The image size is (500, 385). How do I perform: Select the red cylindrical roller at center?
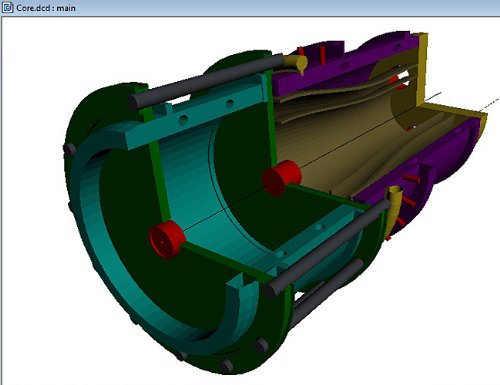tap(282, 177)
